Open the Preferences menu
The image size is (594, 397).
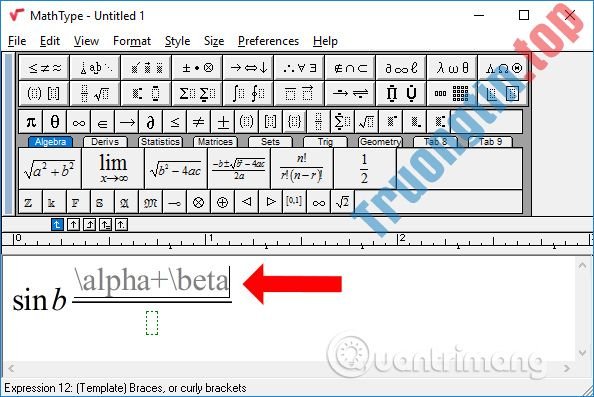pyautogui.click(x=268, y=41)
